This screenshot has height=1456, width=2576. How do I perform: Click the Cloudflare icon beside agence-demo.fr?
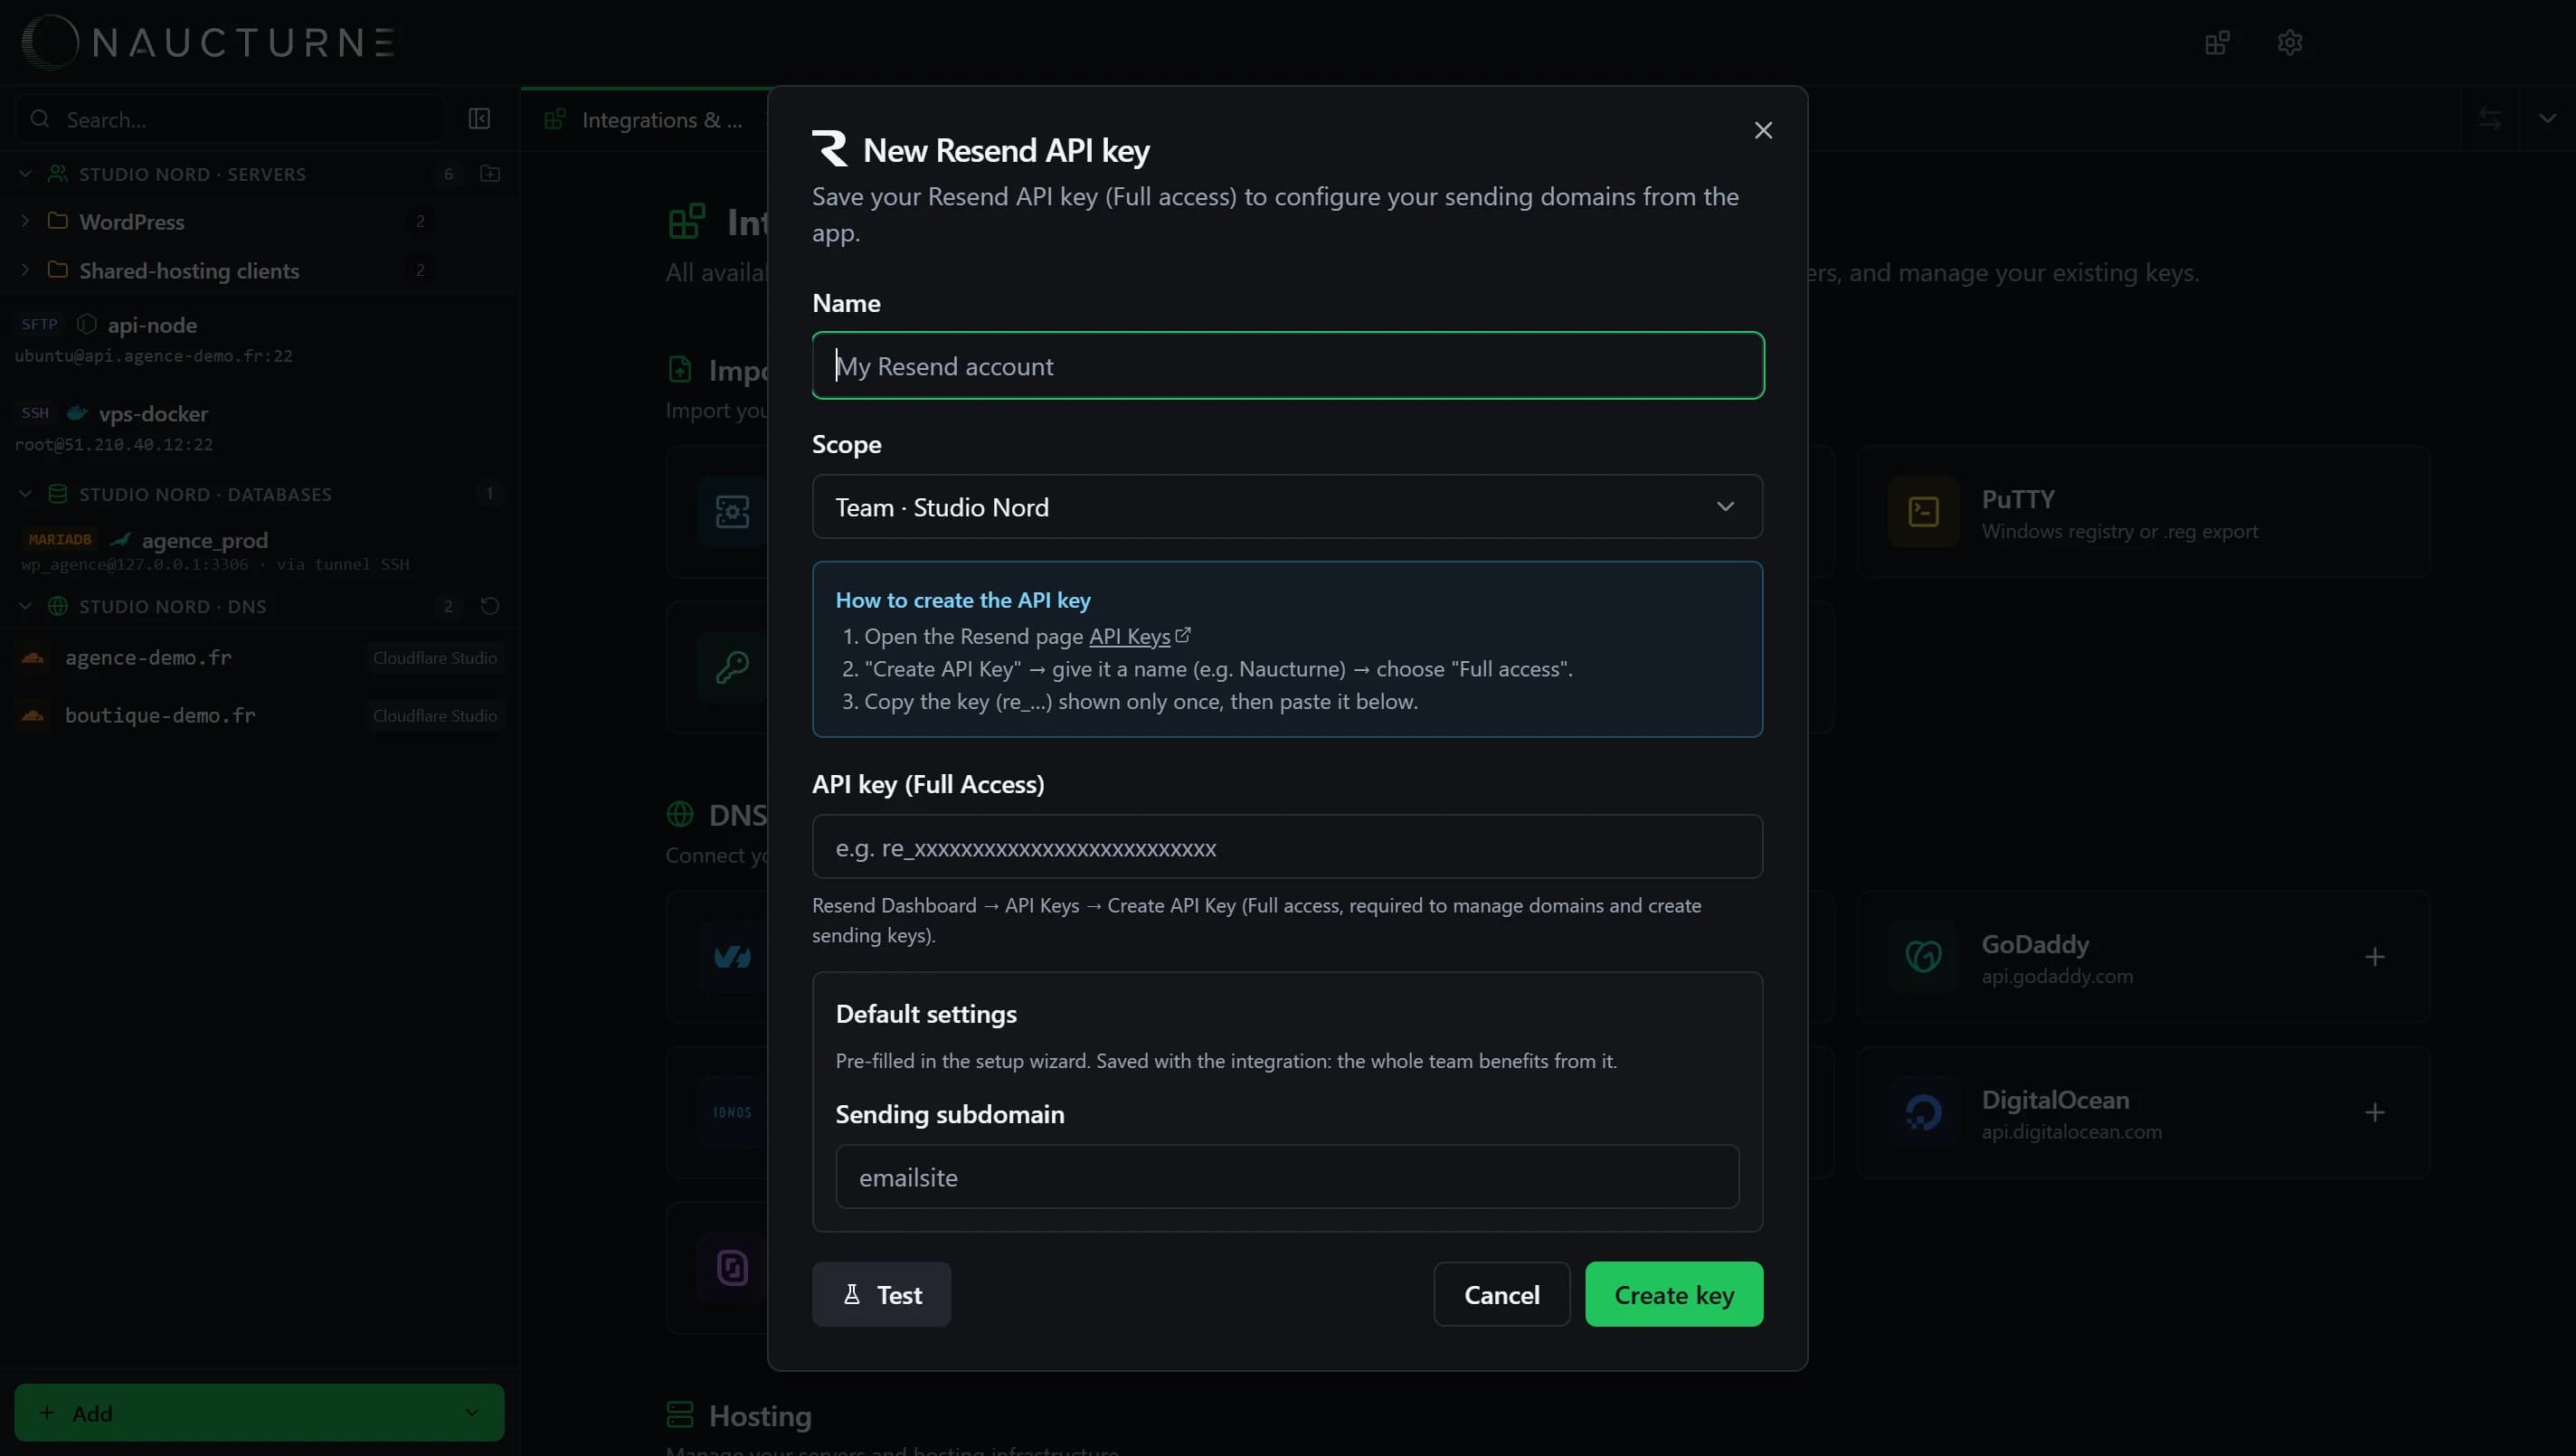tap(33, 657)
